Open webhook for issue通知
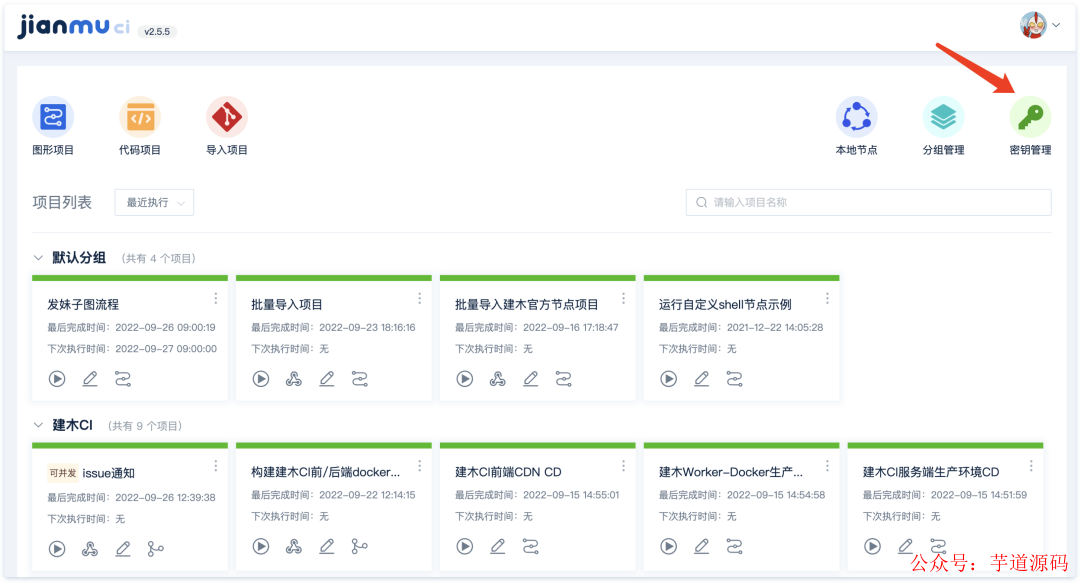 [90, 549]
